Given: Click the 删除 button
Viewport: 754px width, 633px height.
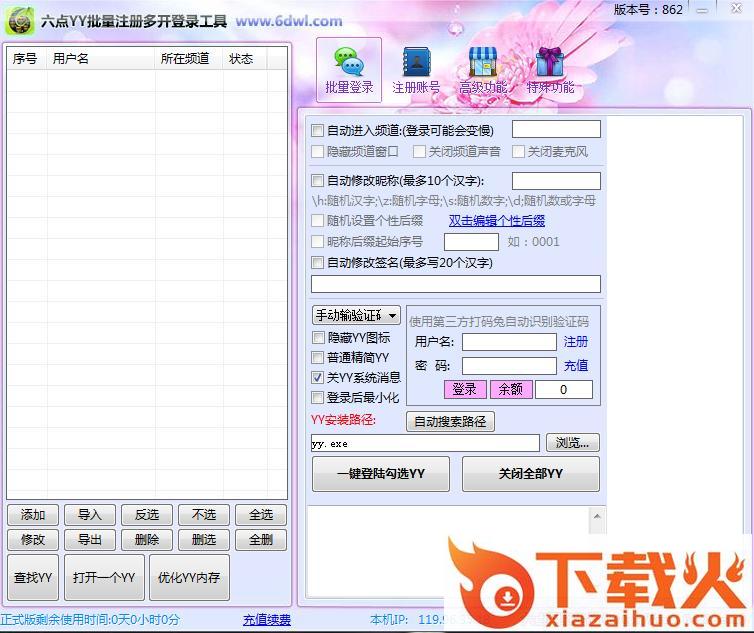Looking at the screenshot, I should click(147, 540).
